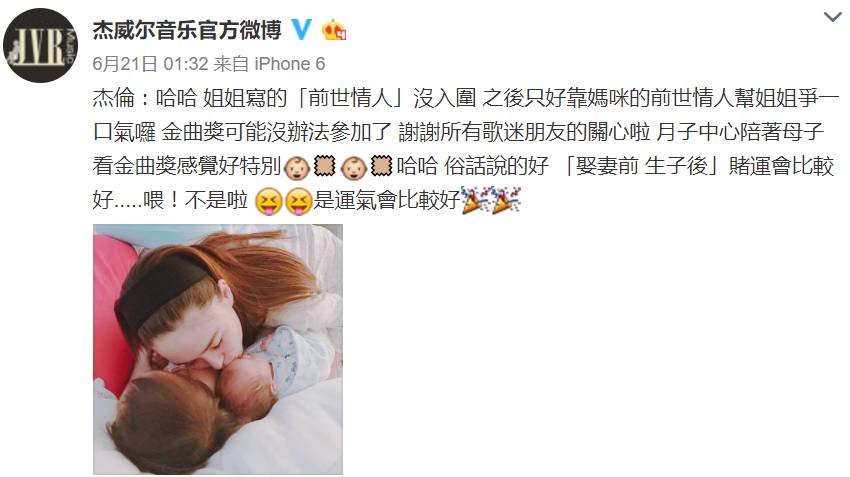Screen dimensions: 850x477
Task: Click the first skin-tone square emoji
Action: (325, 166)
